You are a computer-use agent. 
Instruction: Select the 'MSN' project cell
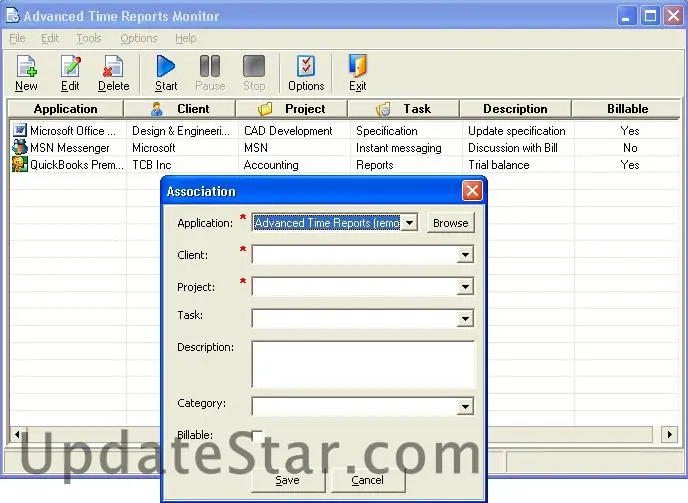[256, 148]
